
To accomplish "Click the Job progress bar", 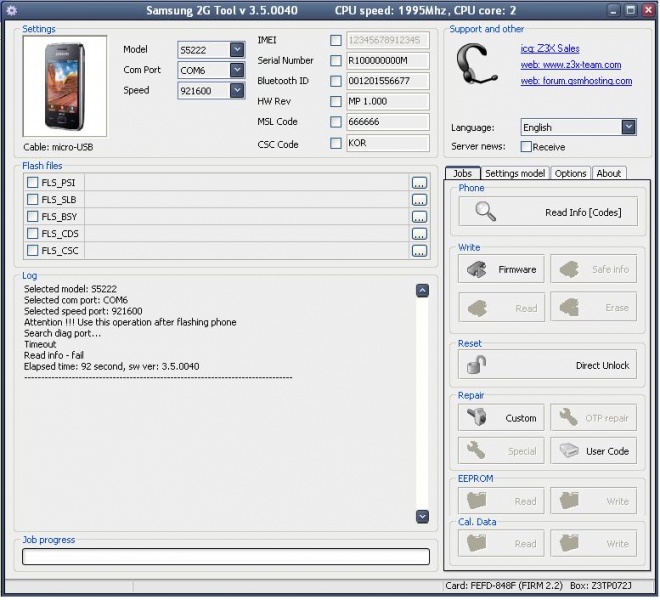I will point(226,557).
